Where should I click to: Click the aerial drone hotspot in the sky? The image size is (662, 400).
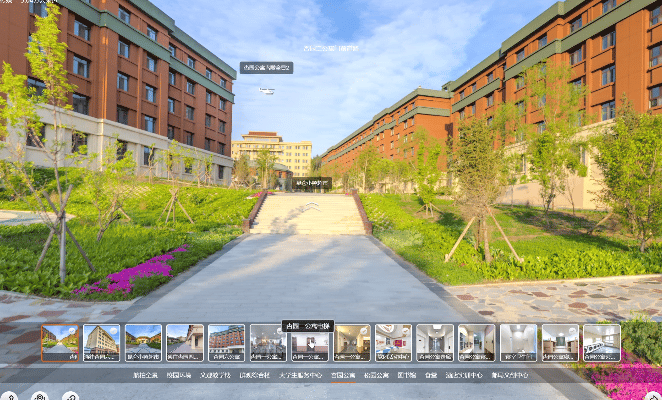[266, 91]
